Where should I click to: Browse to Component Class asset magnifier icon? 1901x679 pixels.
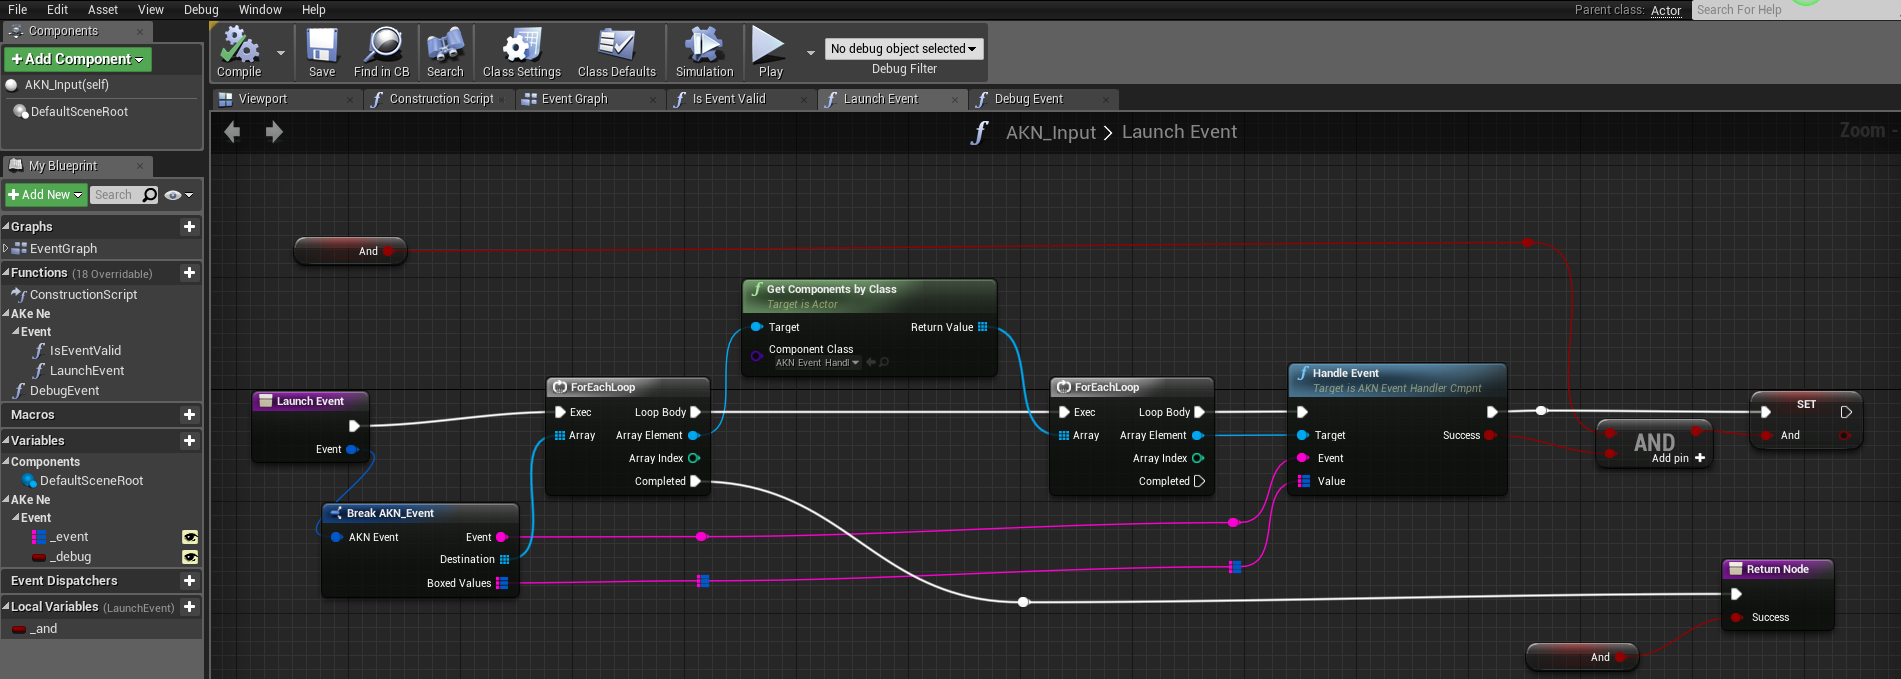[884, 362]
